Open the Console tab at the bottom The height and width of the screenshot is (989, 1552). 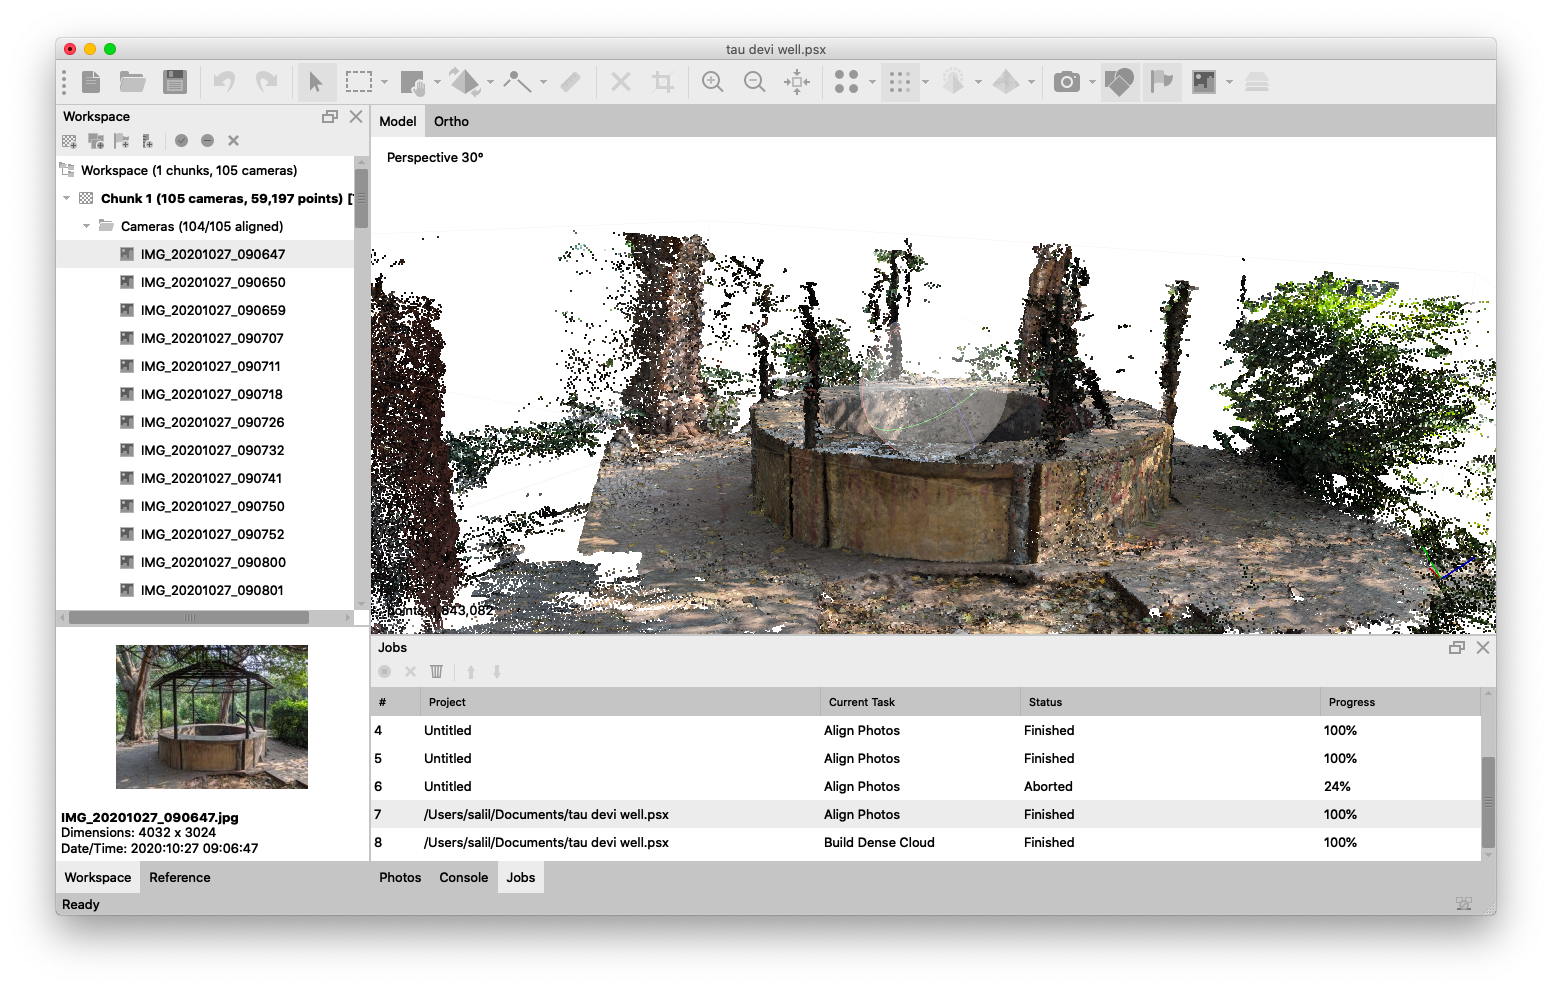pyautogui.click(x=463, y=877)
